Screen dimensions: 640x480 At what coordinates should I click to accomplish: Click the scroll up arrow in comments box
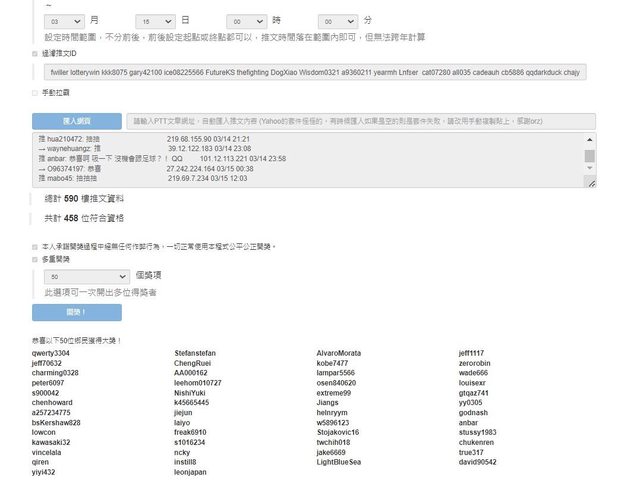590,141
